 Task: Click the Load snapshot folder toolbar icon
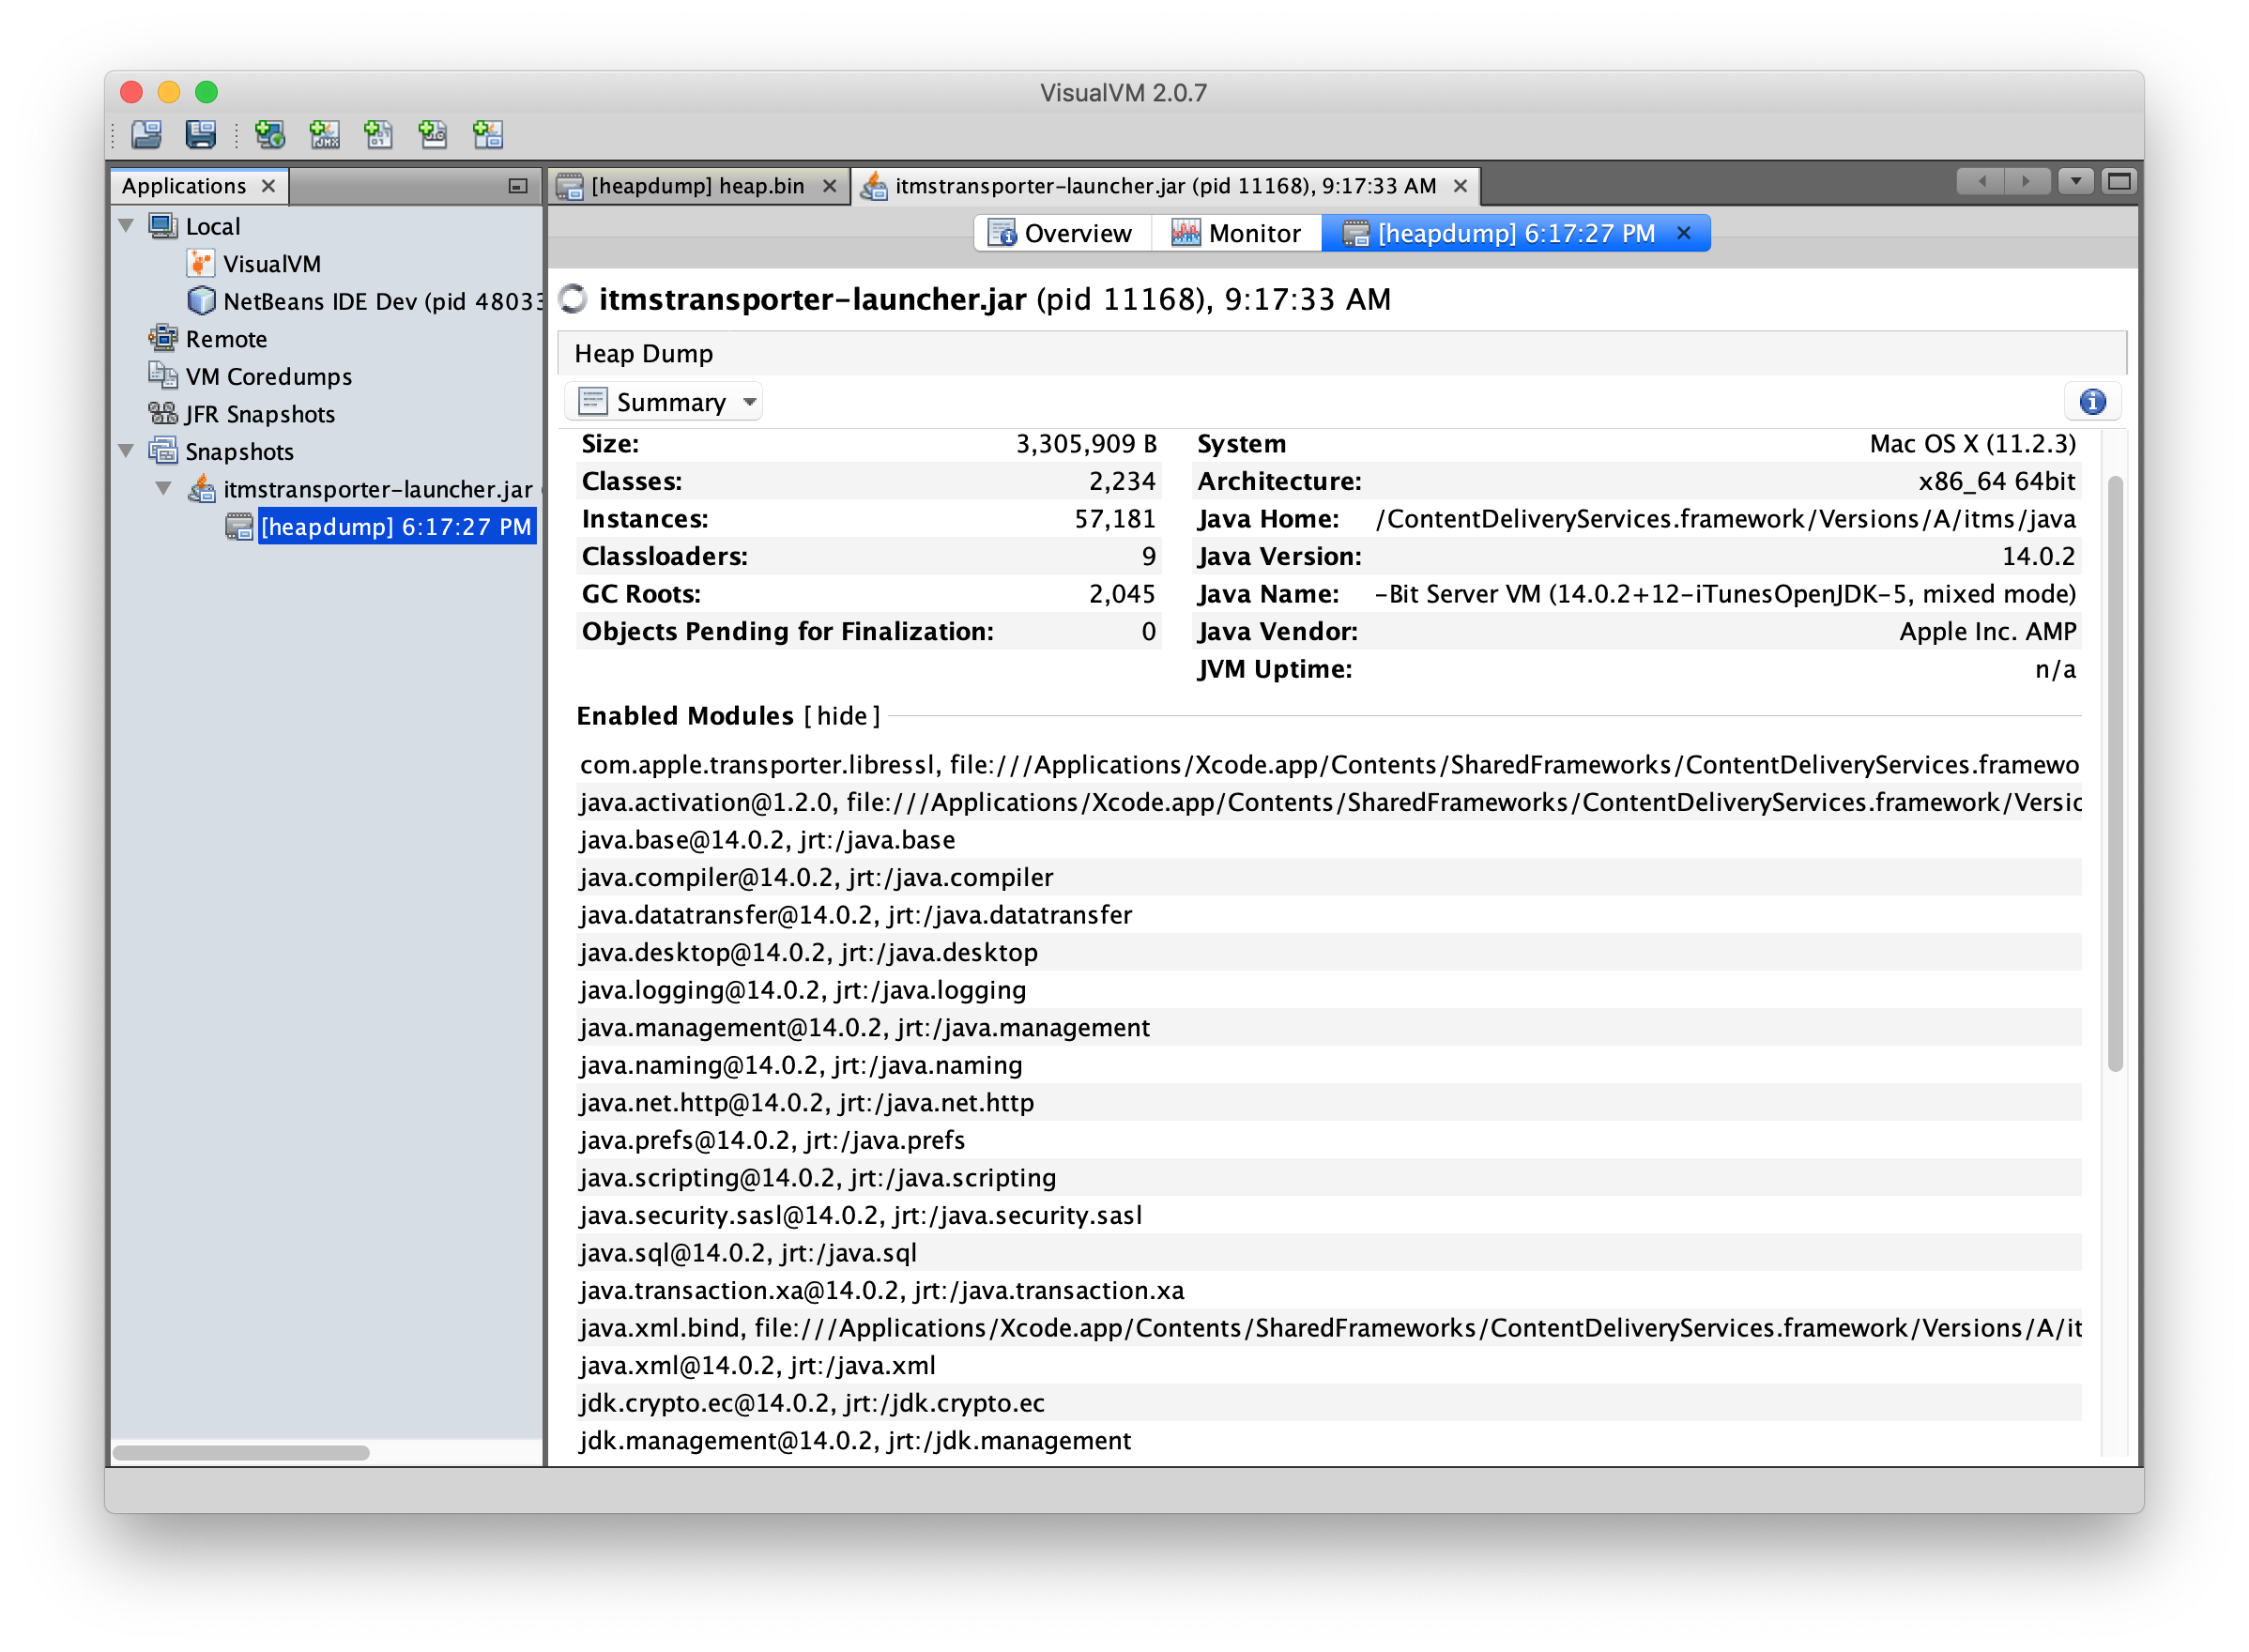point(146,133)
